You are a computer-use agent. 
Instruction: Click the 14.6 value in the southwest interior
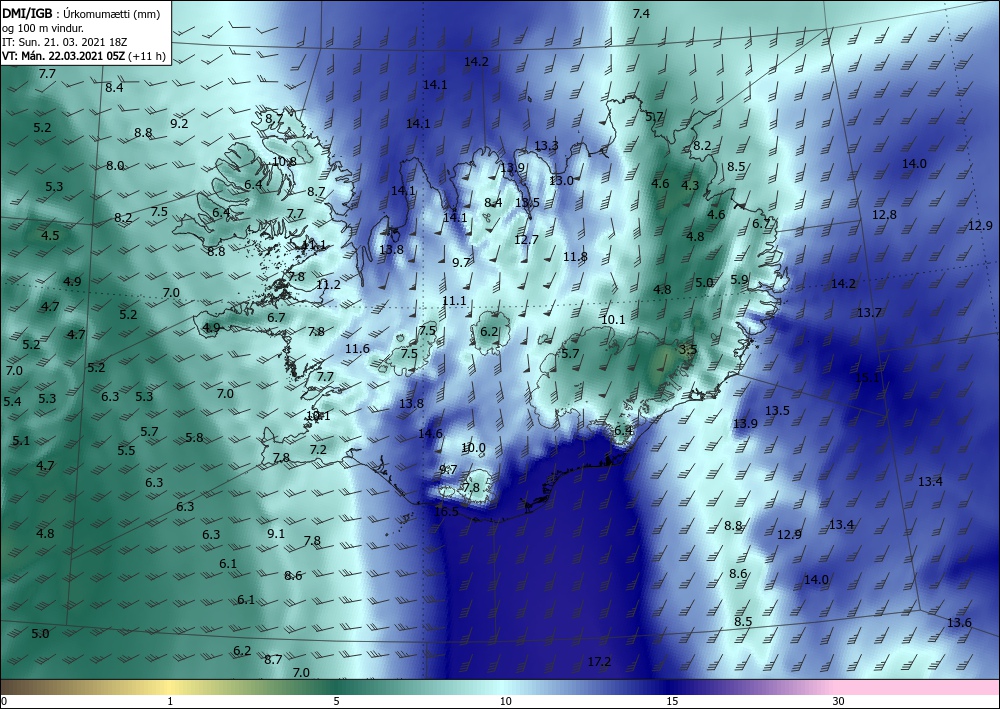(430, 434)
